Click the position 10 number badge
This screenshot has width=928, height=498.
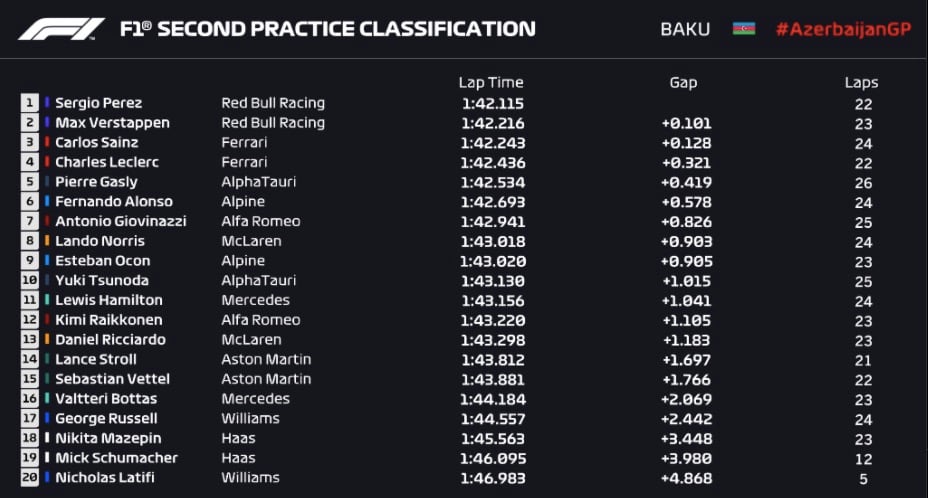(x=30, y=281)
